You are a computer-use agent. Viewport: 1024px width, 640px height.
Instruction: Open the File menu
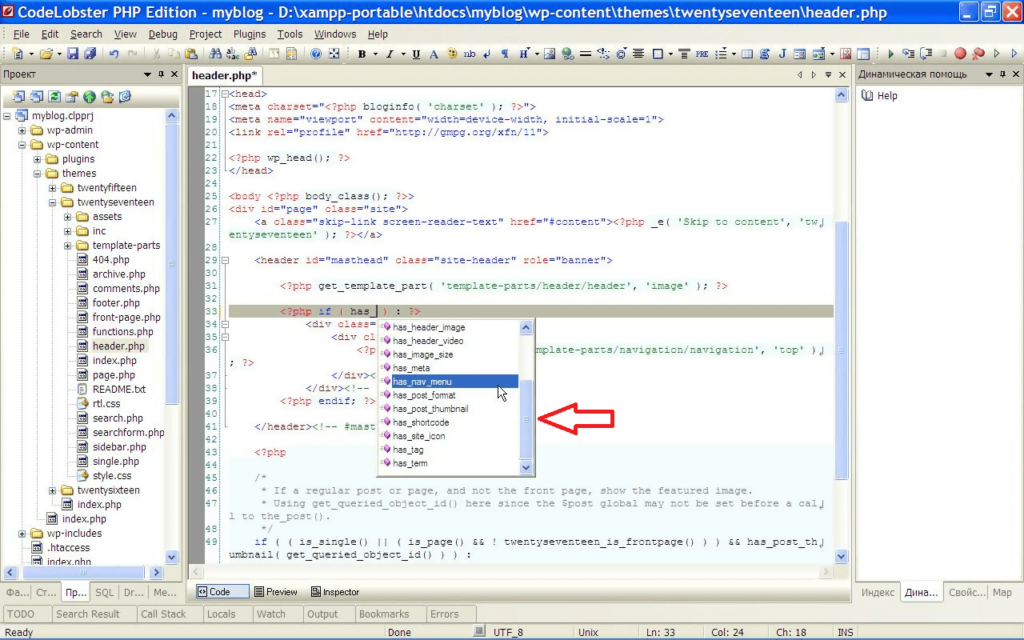point(21,34)
